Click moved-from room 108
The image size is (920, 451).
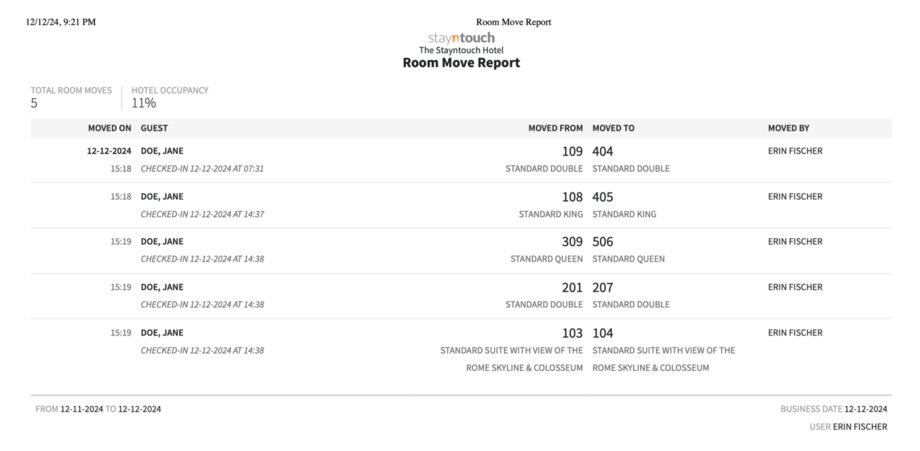[x=572, y=197]
